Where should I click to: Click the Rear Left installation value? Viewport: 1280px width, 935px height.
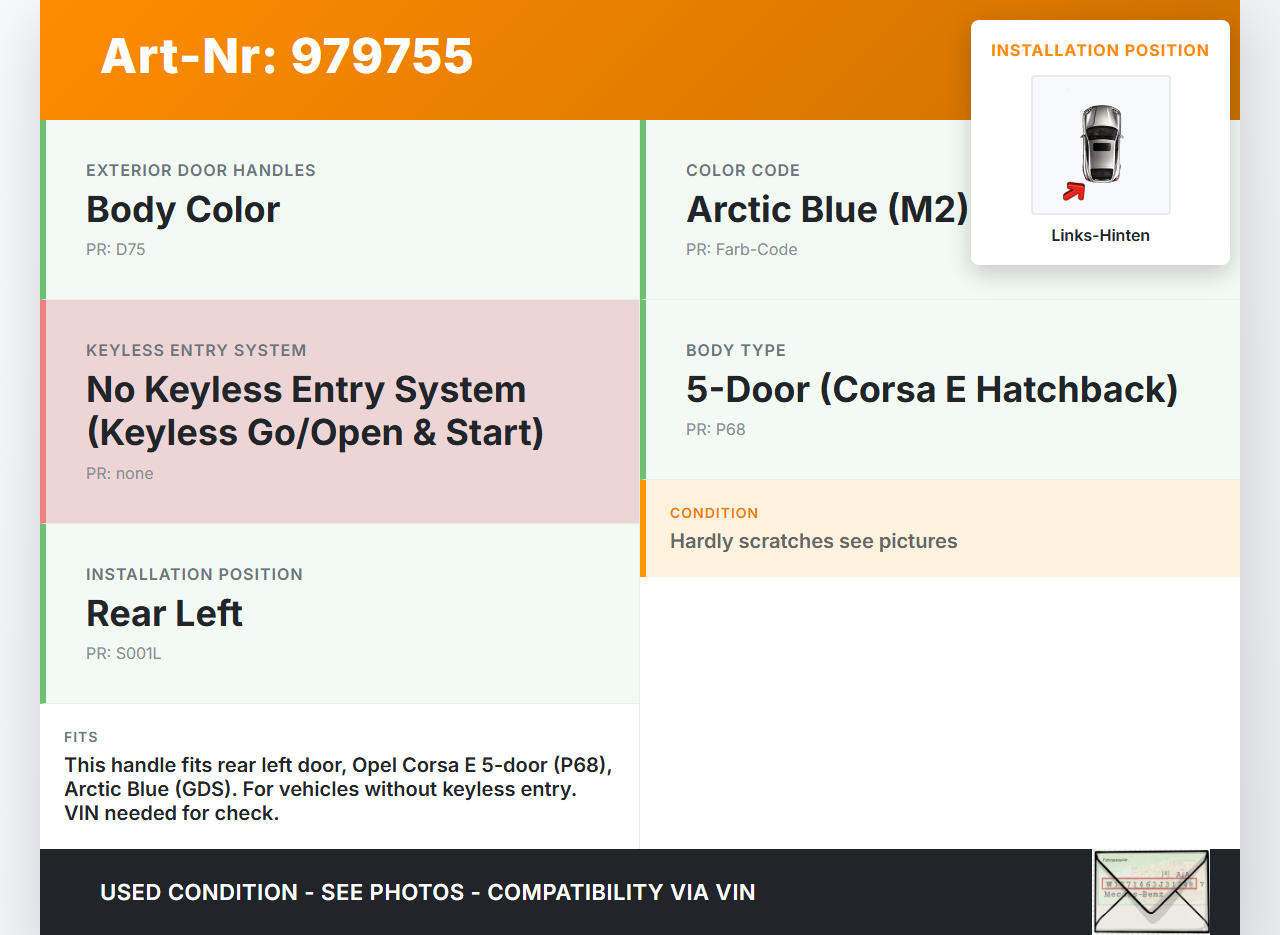(164, 614)
